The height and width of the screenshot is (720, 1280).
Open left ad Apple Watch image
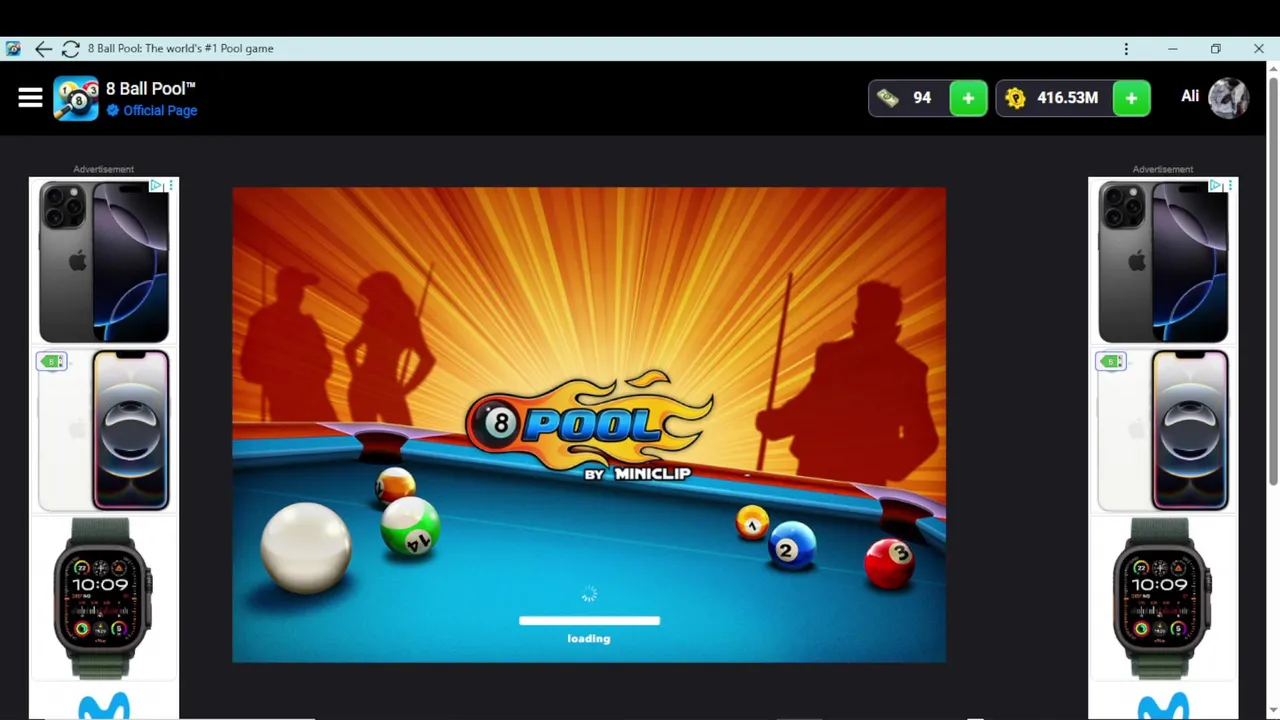point(103,598)
